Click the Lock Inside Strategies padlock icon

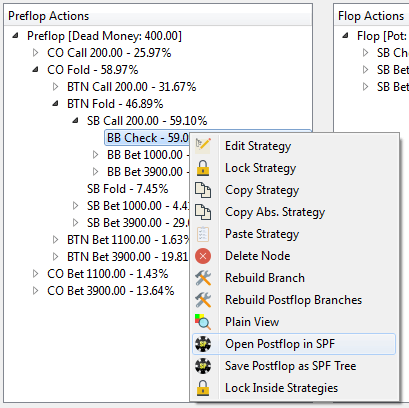click(203, 388)
